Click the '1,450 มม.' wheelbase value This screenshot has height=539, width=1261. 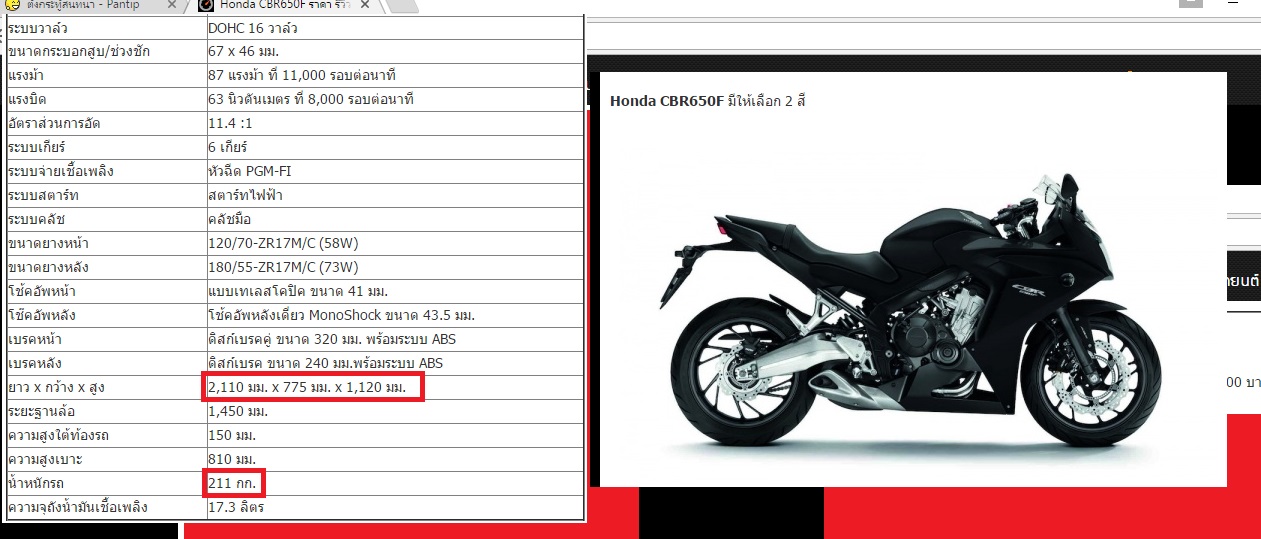coord(238,412)
